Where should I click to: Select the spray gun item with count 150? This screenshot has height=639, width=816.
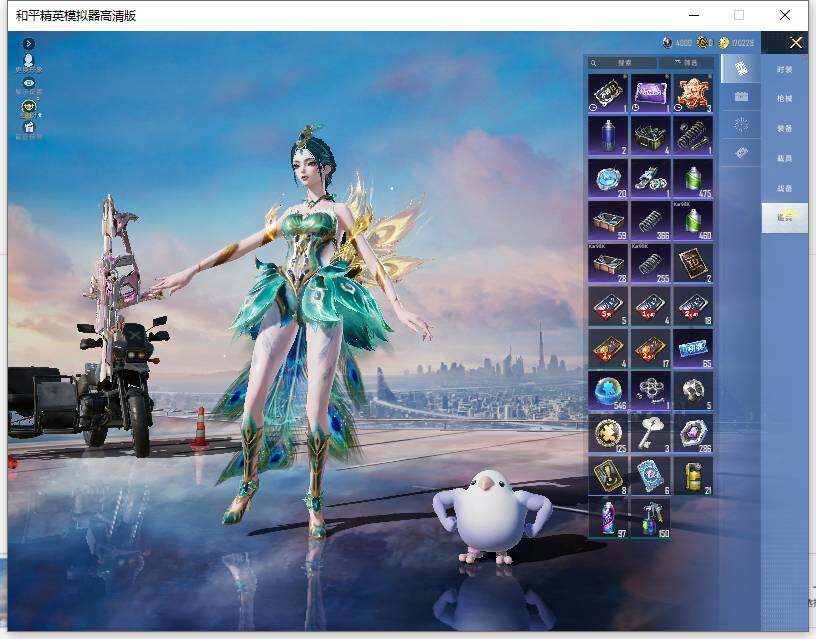point(651,519)
